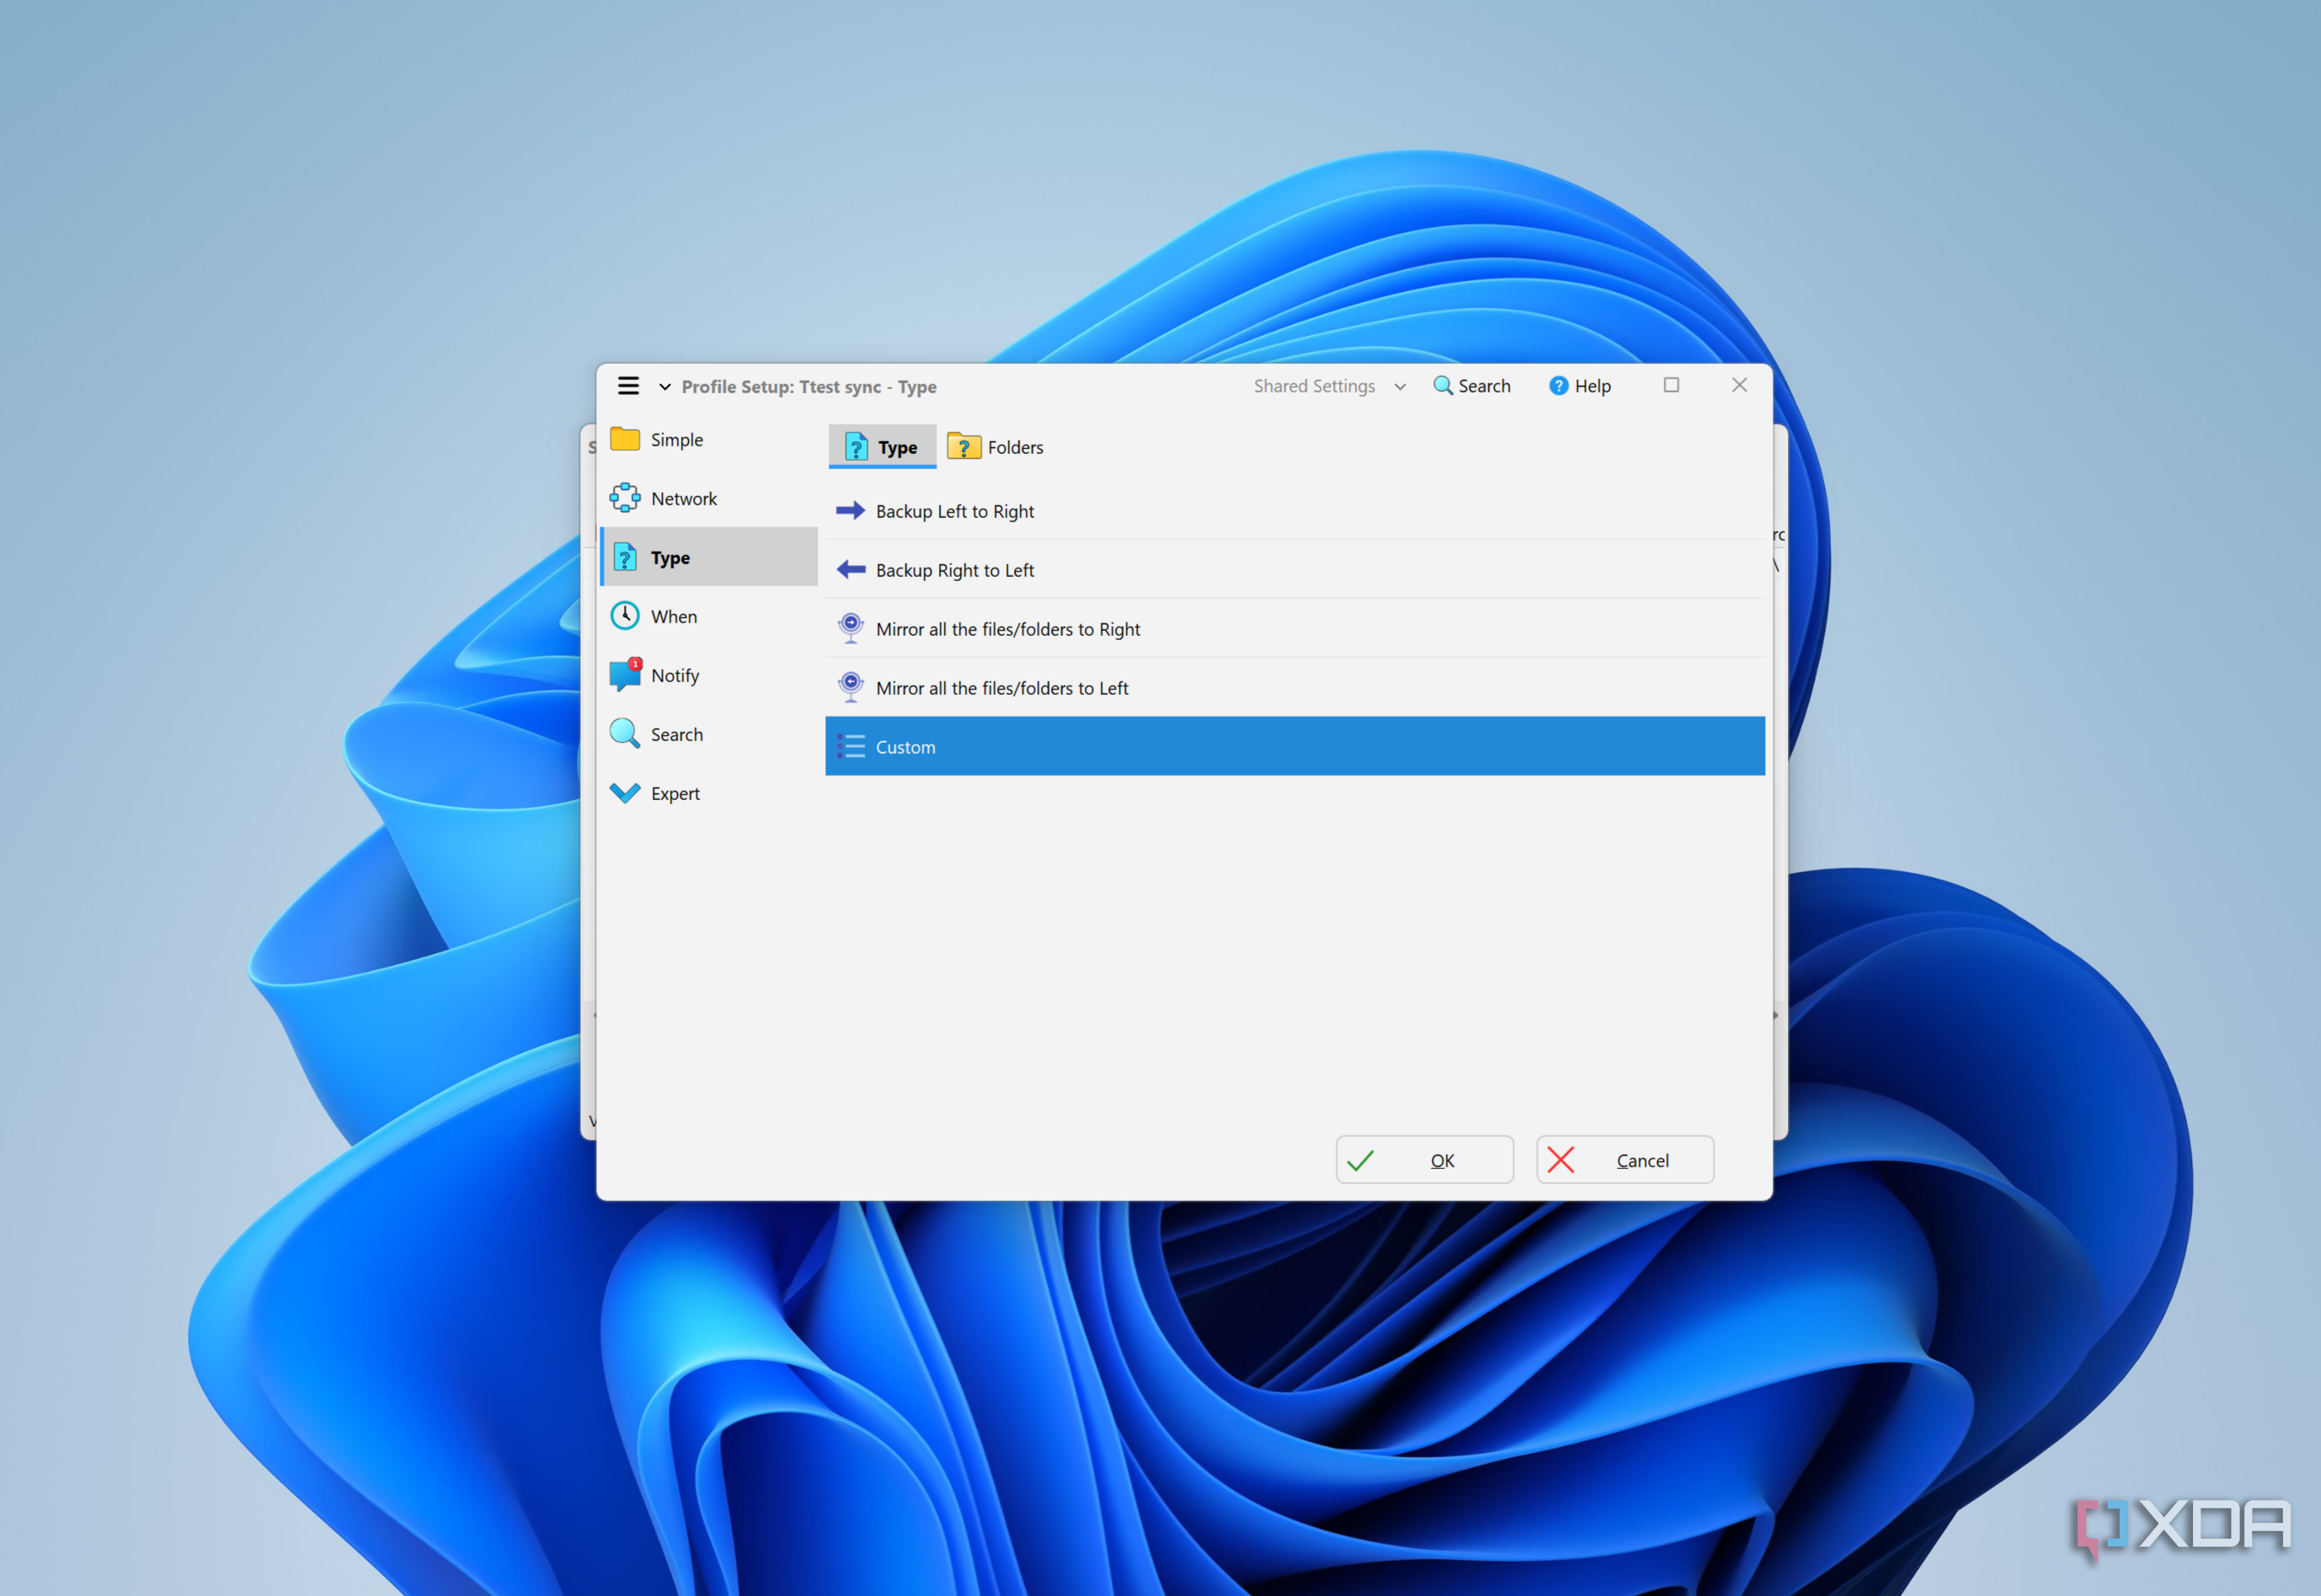Select the Network sidebar icon
Image resolution: width=2321 pixels, height=1596 pixels.
[625, 498]
